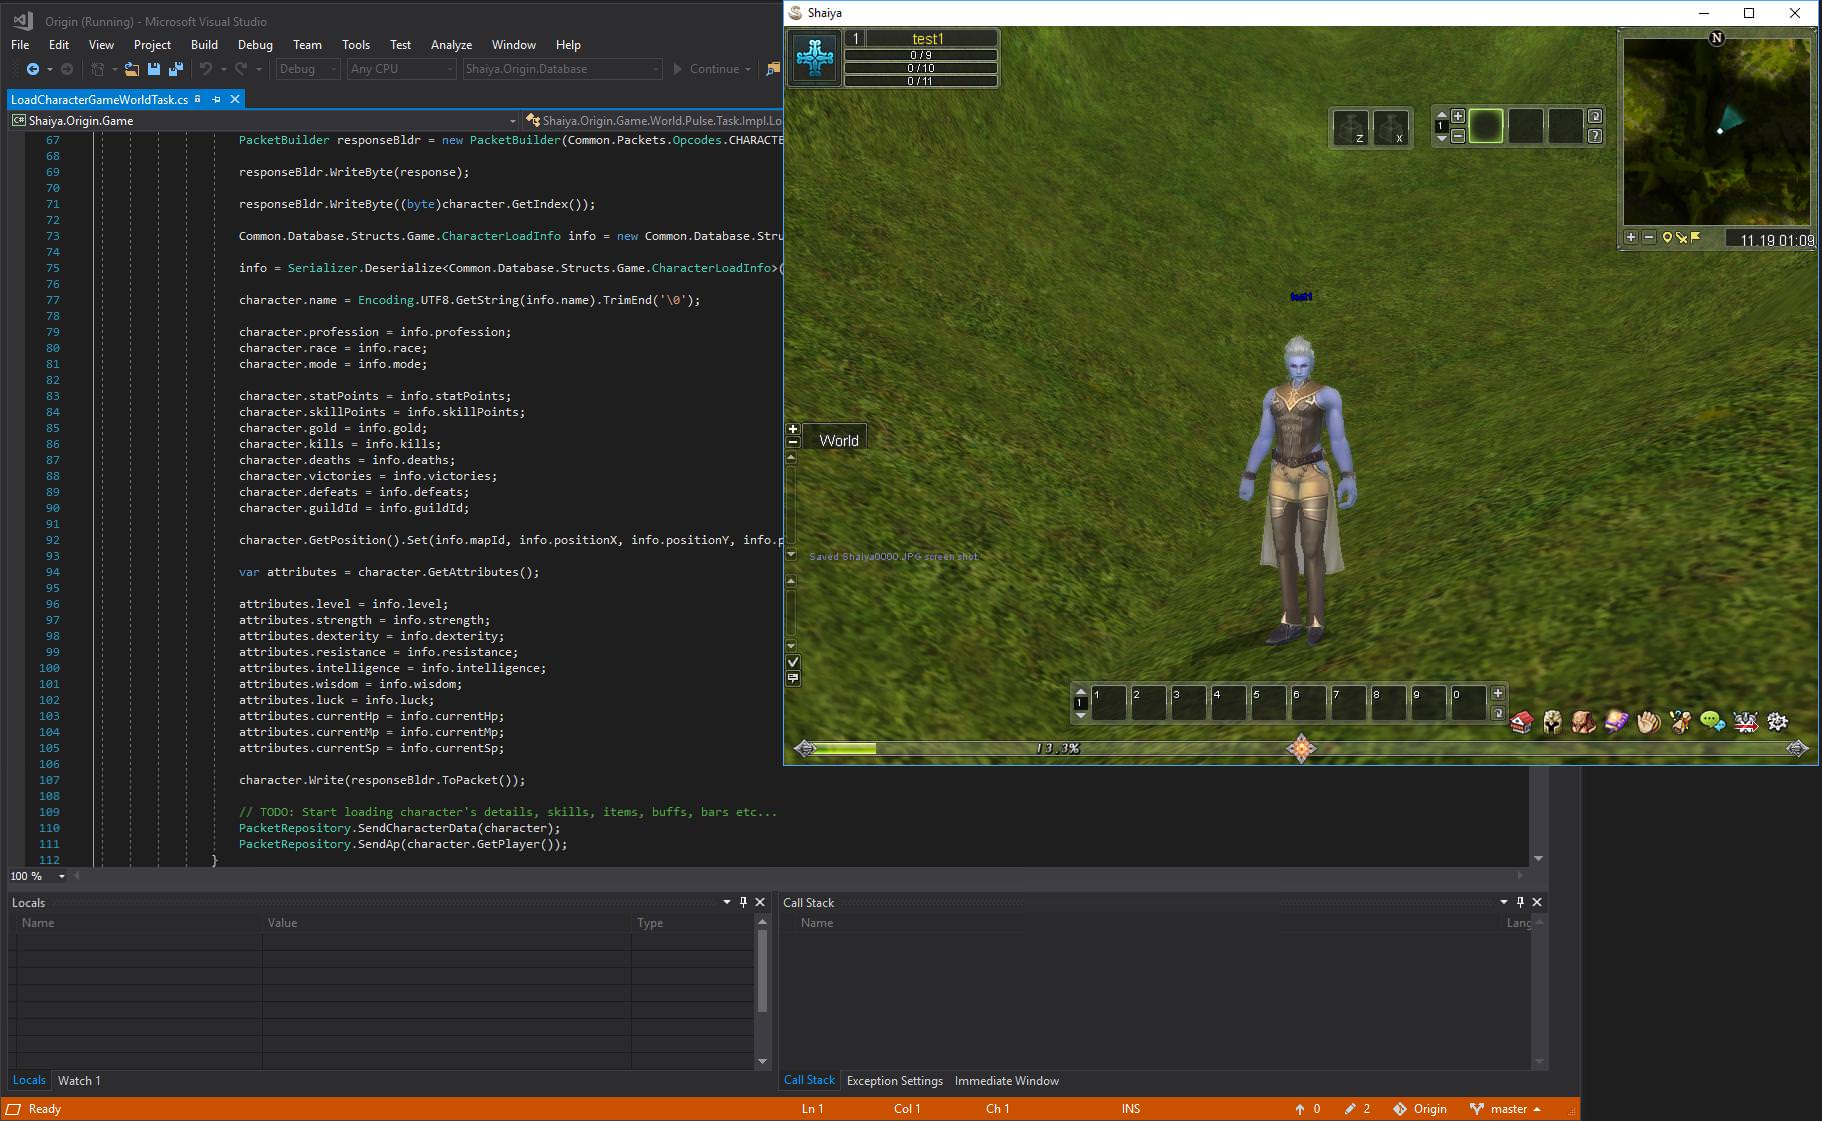The height and width of the screenshot is (1121, 1822).
Task: Open the Analyze menu
Action: click(x=451, y=45)
